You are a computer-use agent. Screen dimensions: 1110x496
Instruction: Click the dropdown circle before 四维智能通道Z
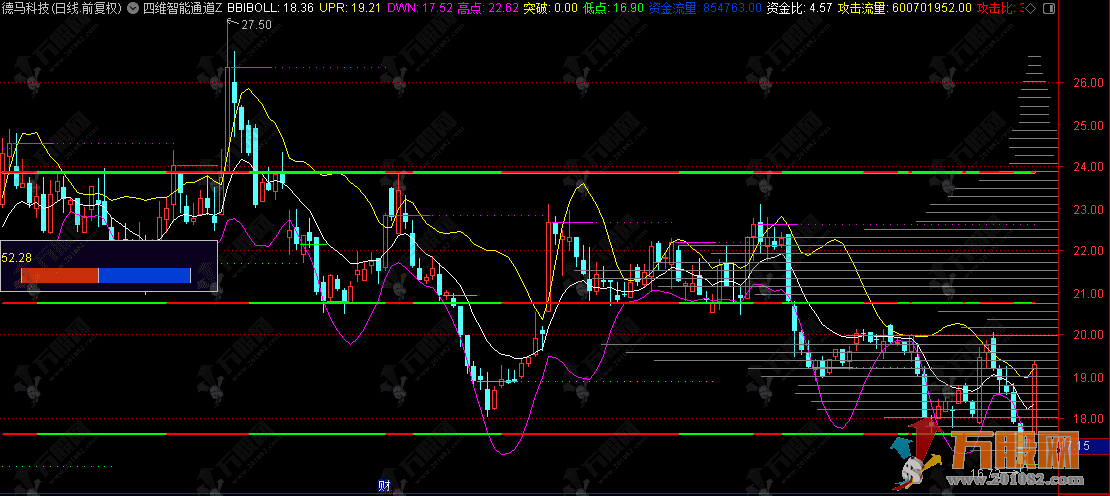click(133, 8)
